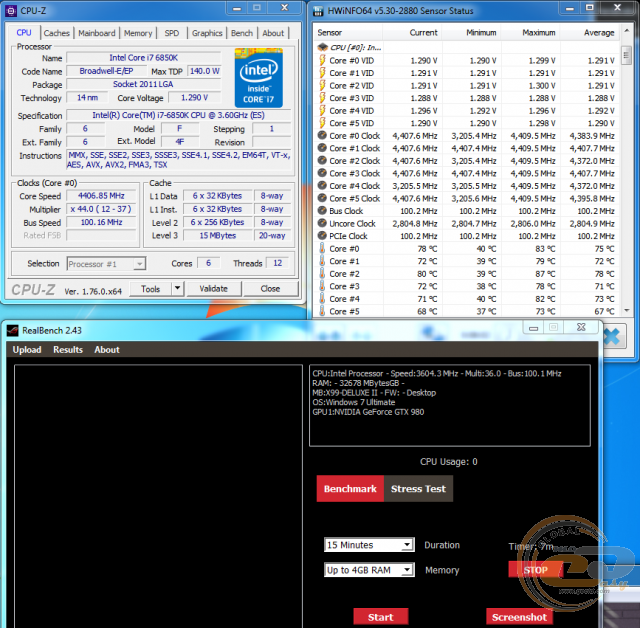Viewport: 640px width, 628px height.
Task: Click the Core Speed value 4406.85 MHz
Action: click(x=101, y=195)
